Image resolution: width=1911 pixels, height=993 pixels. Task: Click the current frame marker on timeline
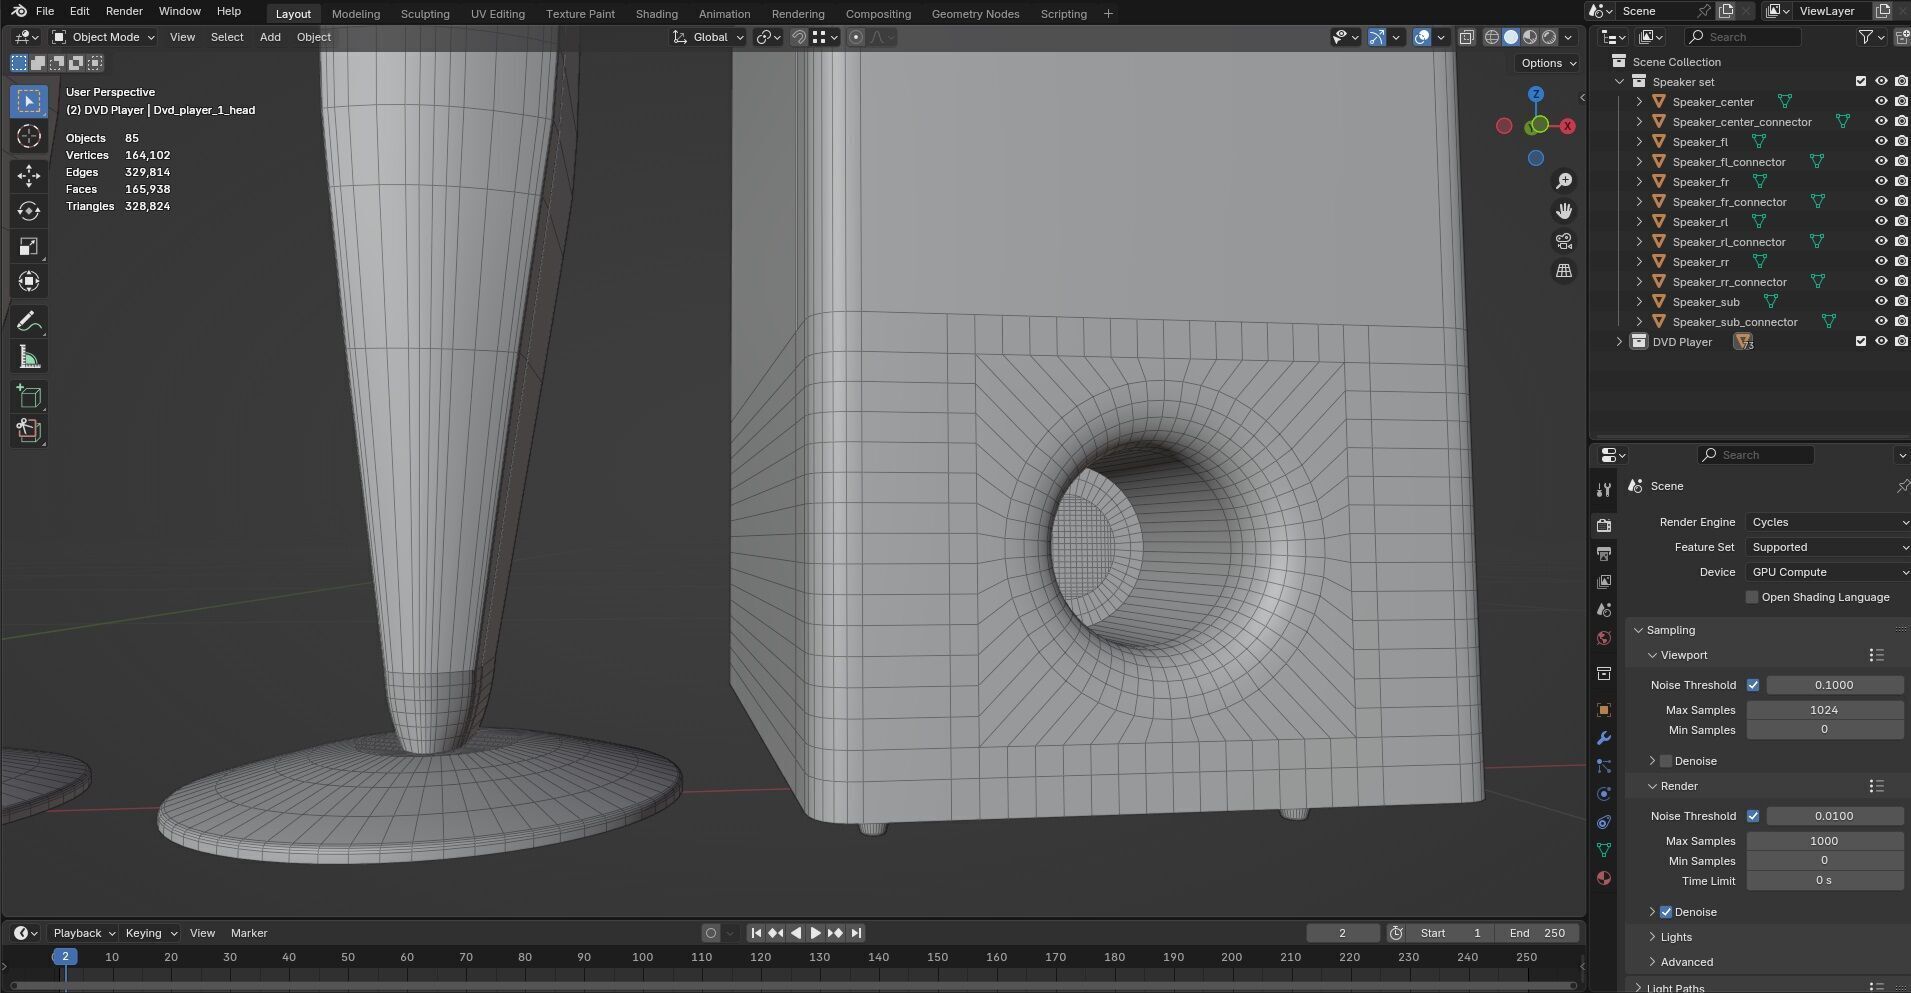click(x=65, y=957)
